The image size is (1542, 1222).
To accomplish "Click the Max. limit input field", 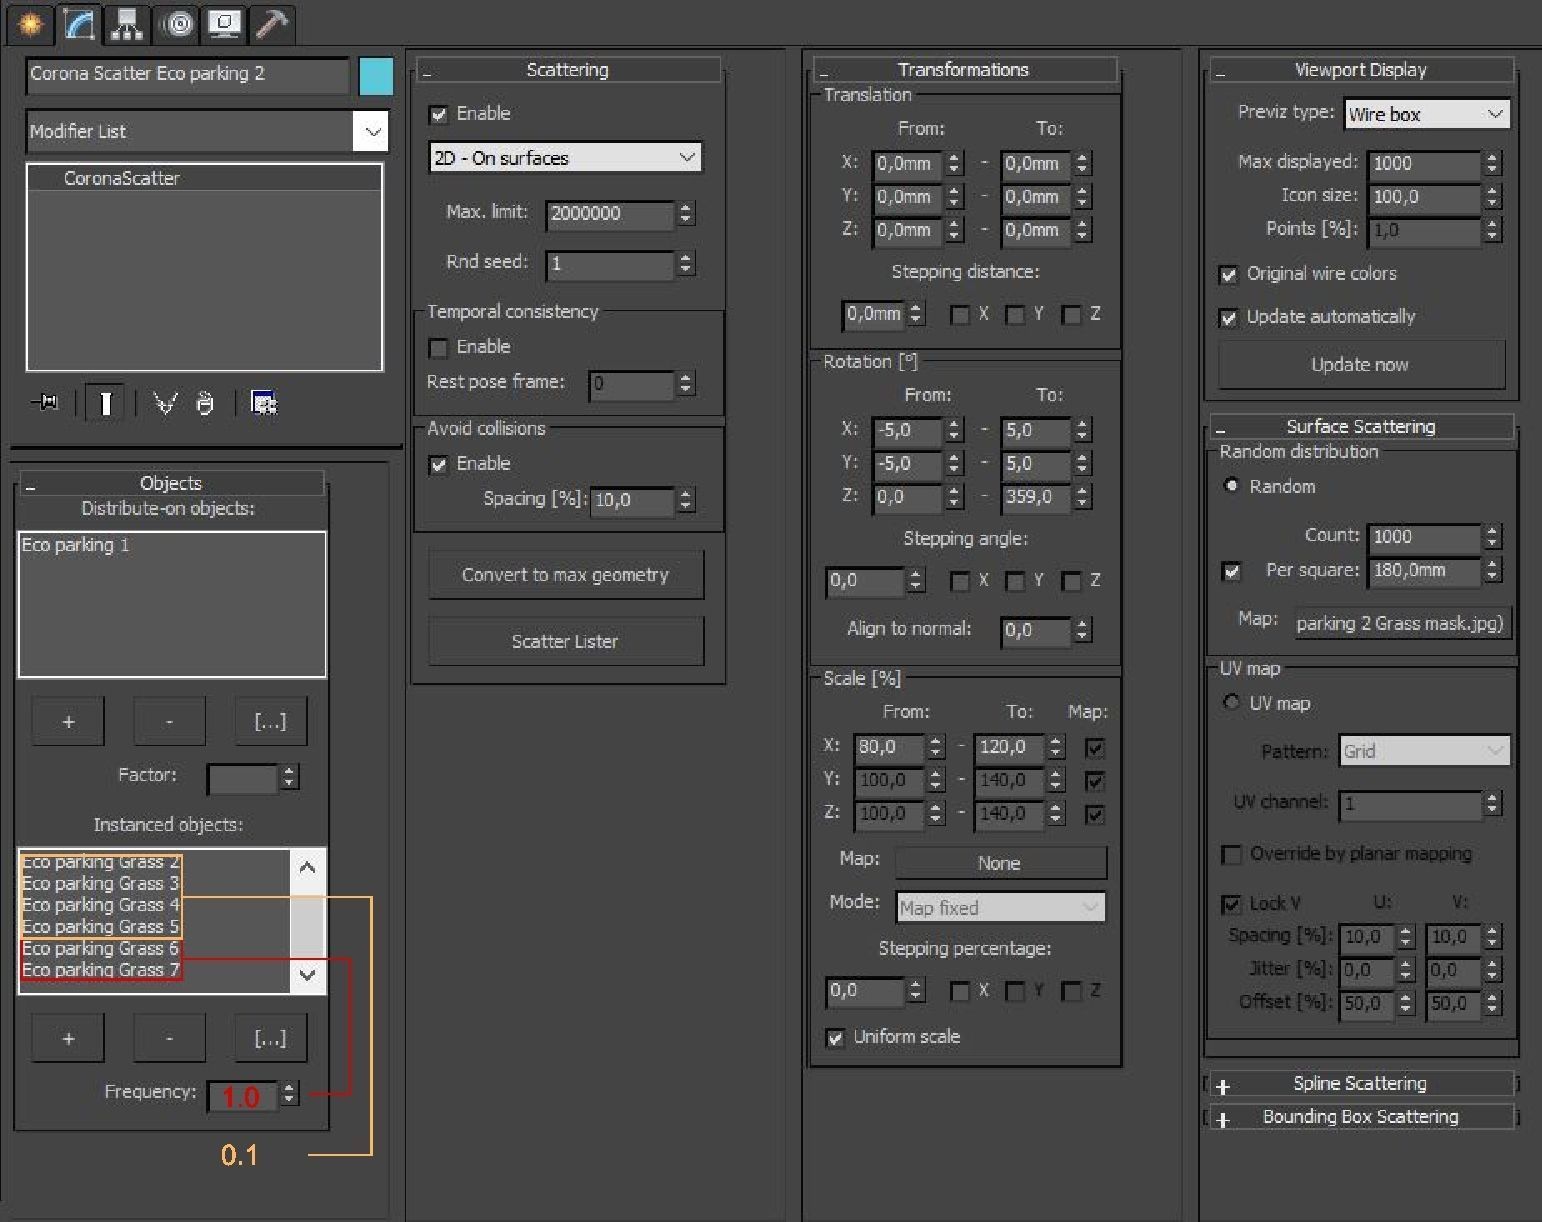I will [610, 214].
